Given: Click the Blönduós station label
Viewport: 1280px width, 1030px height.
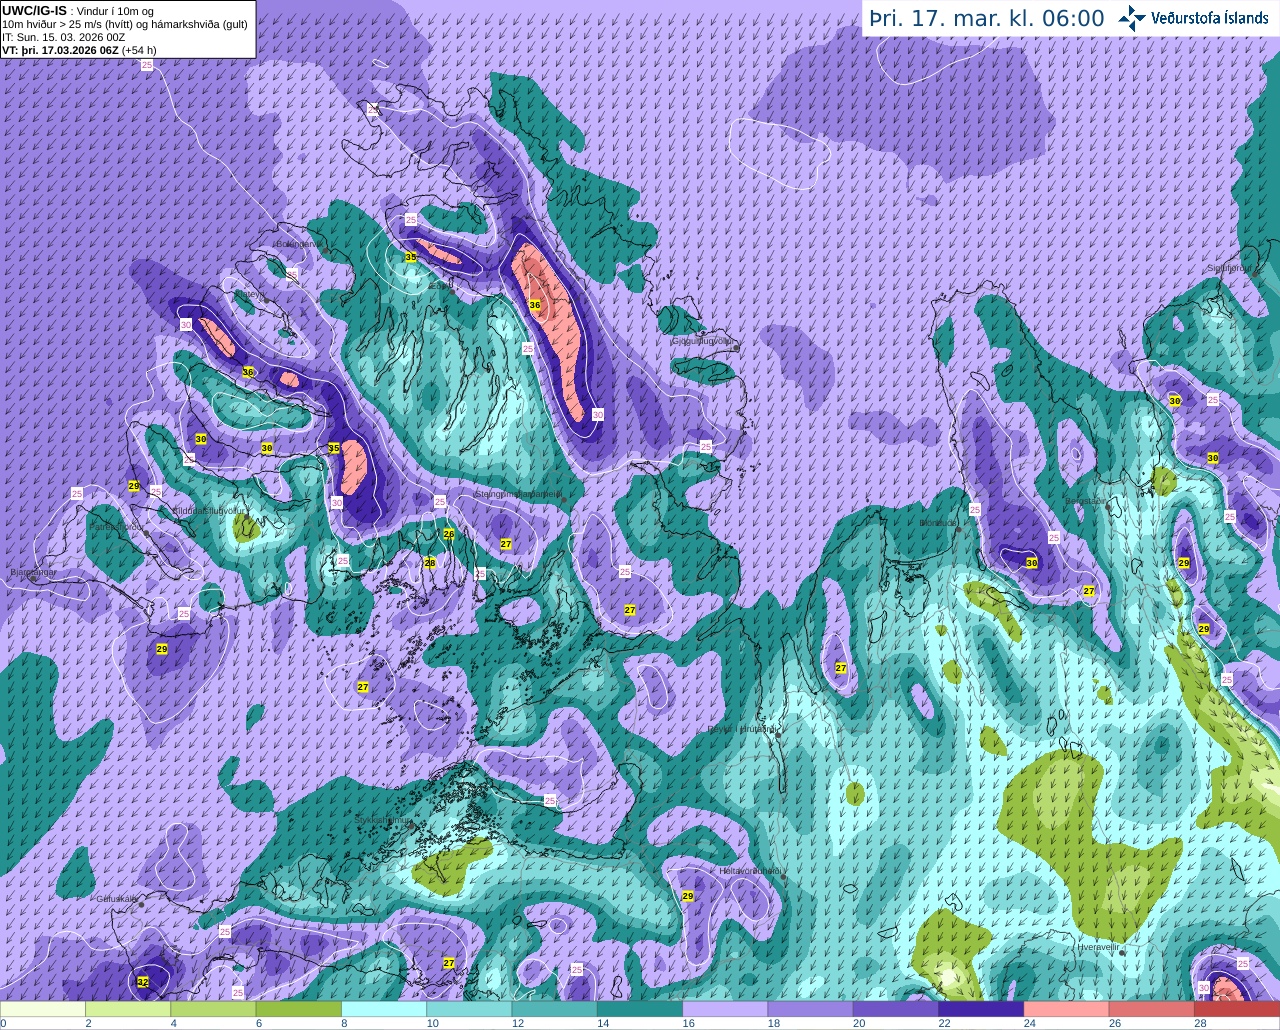Looking at the screenshot, I should tap(939, 523).
